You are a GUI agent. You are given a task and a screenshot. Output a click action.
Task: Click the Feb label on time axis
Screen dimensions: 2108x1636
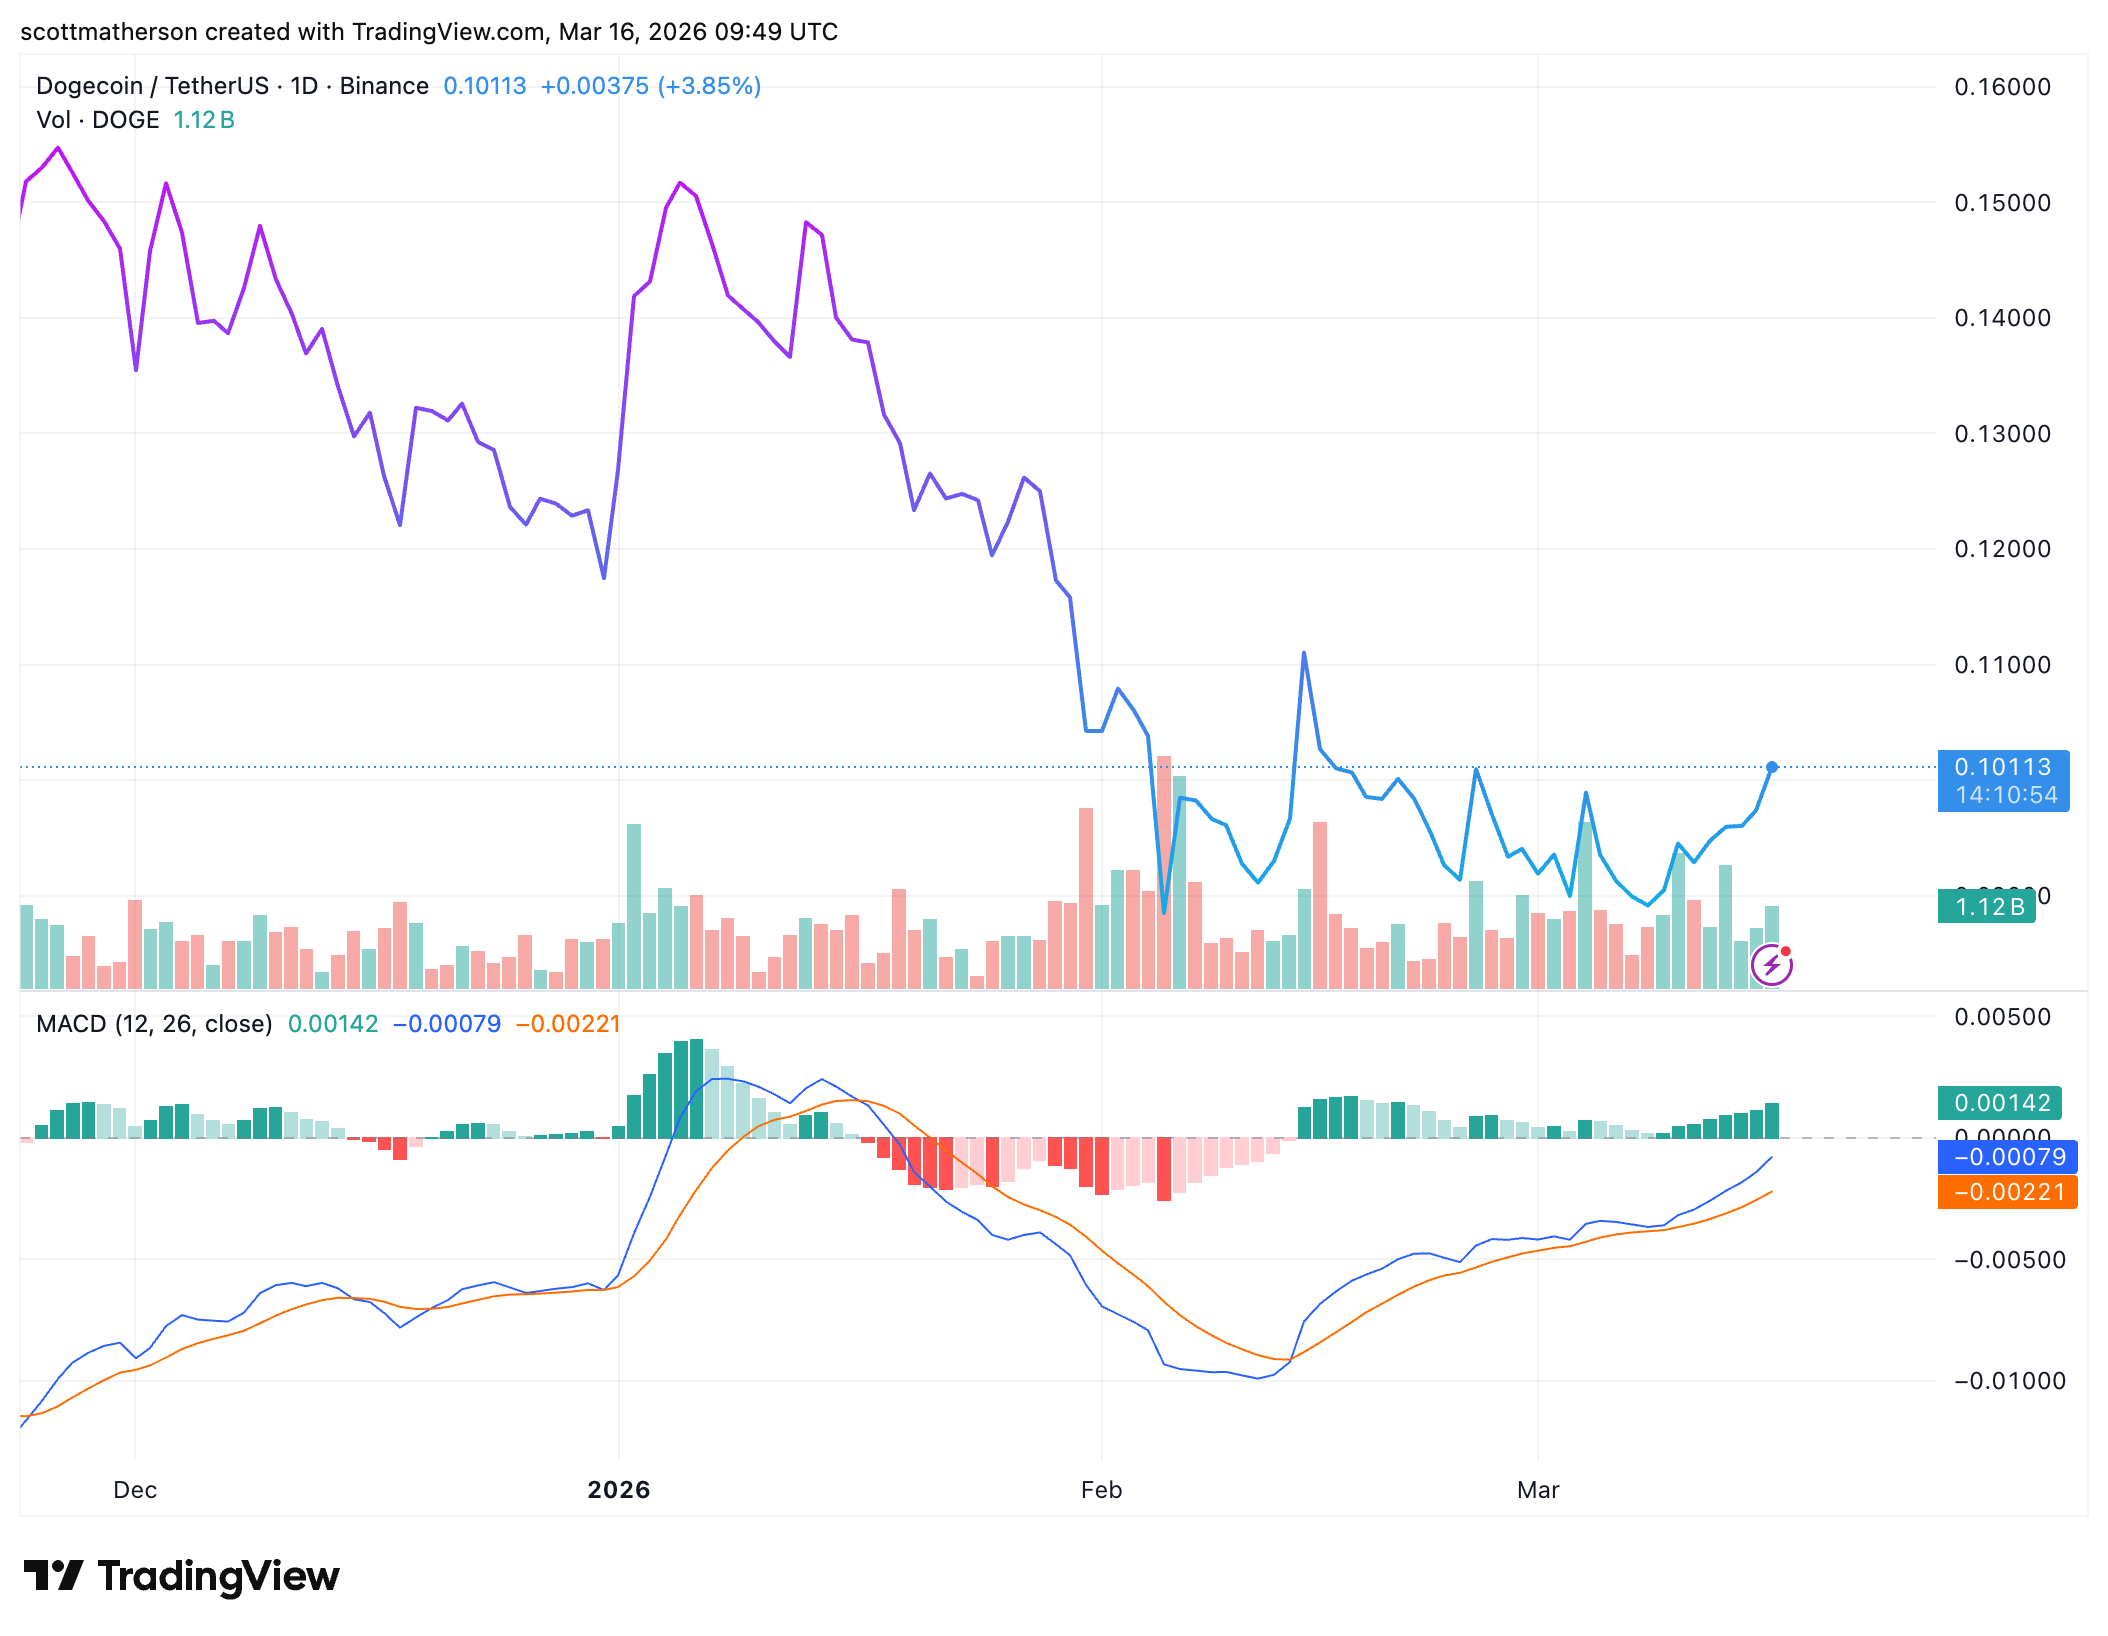[1102, 1490]
